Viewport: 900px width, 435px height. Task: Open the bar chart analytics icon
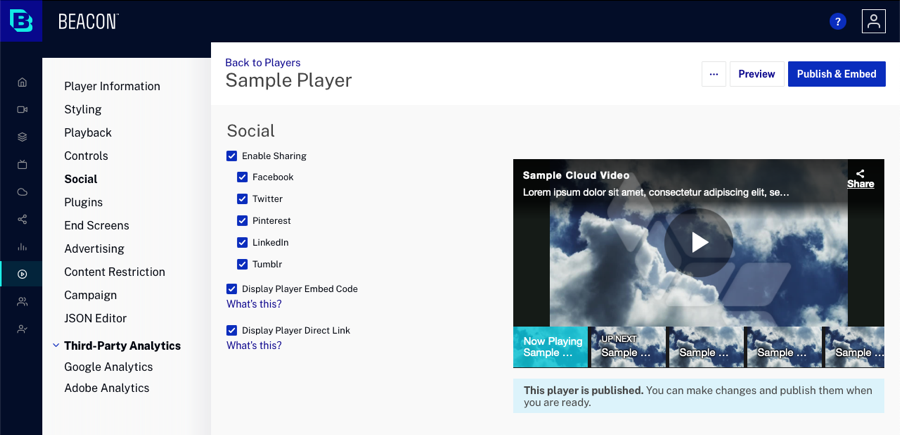(22, 247)
